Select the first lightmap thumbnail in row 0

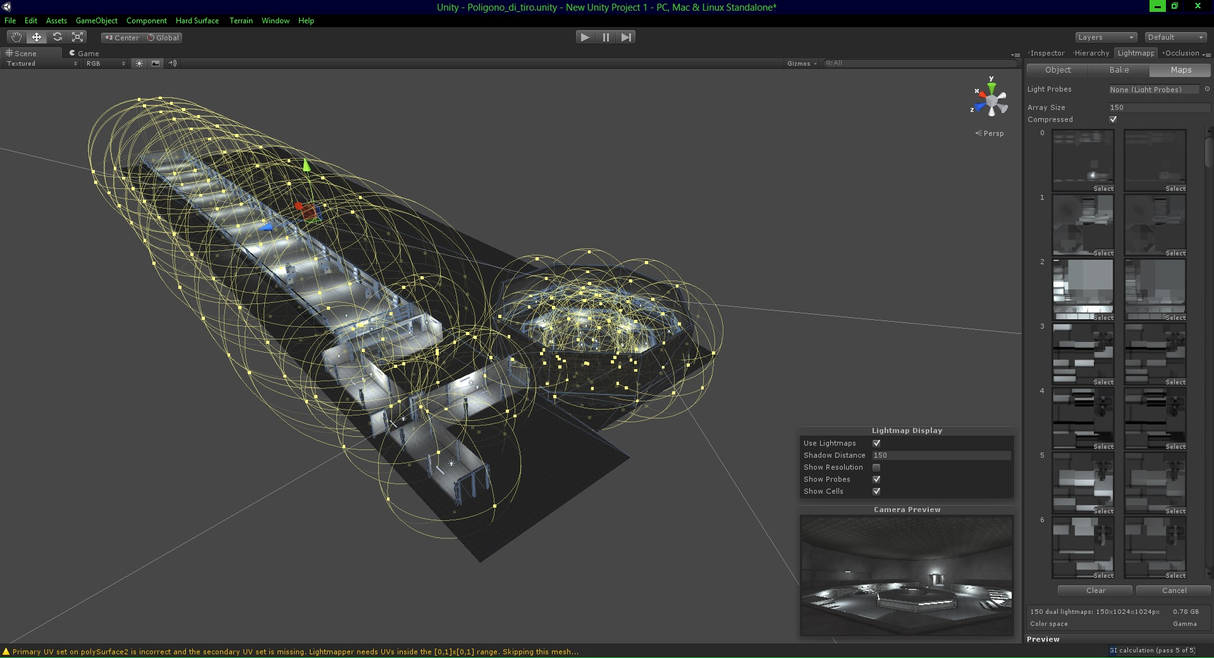[x=1083, y=160]
